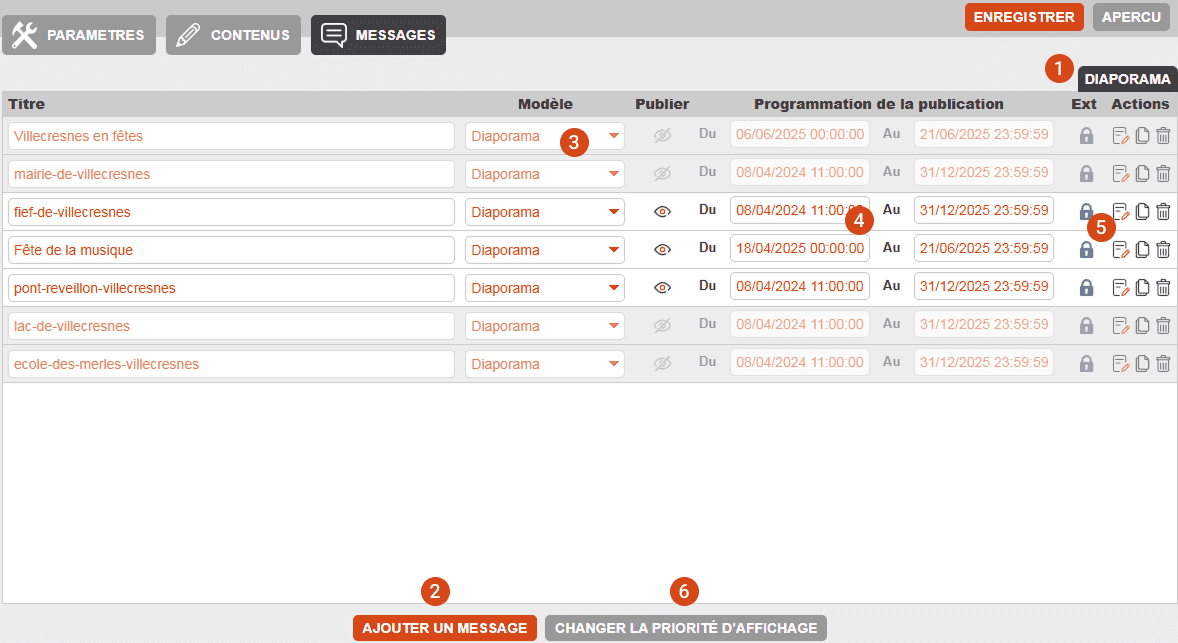Switch to the PARAMETRES tab
This screenshot has height=643, width=1178.
coord(79,35)
